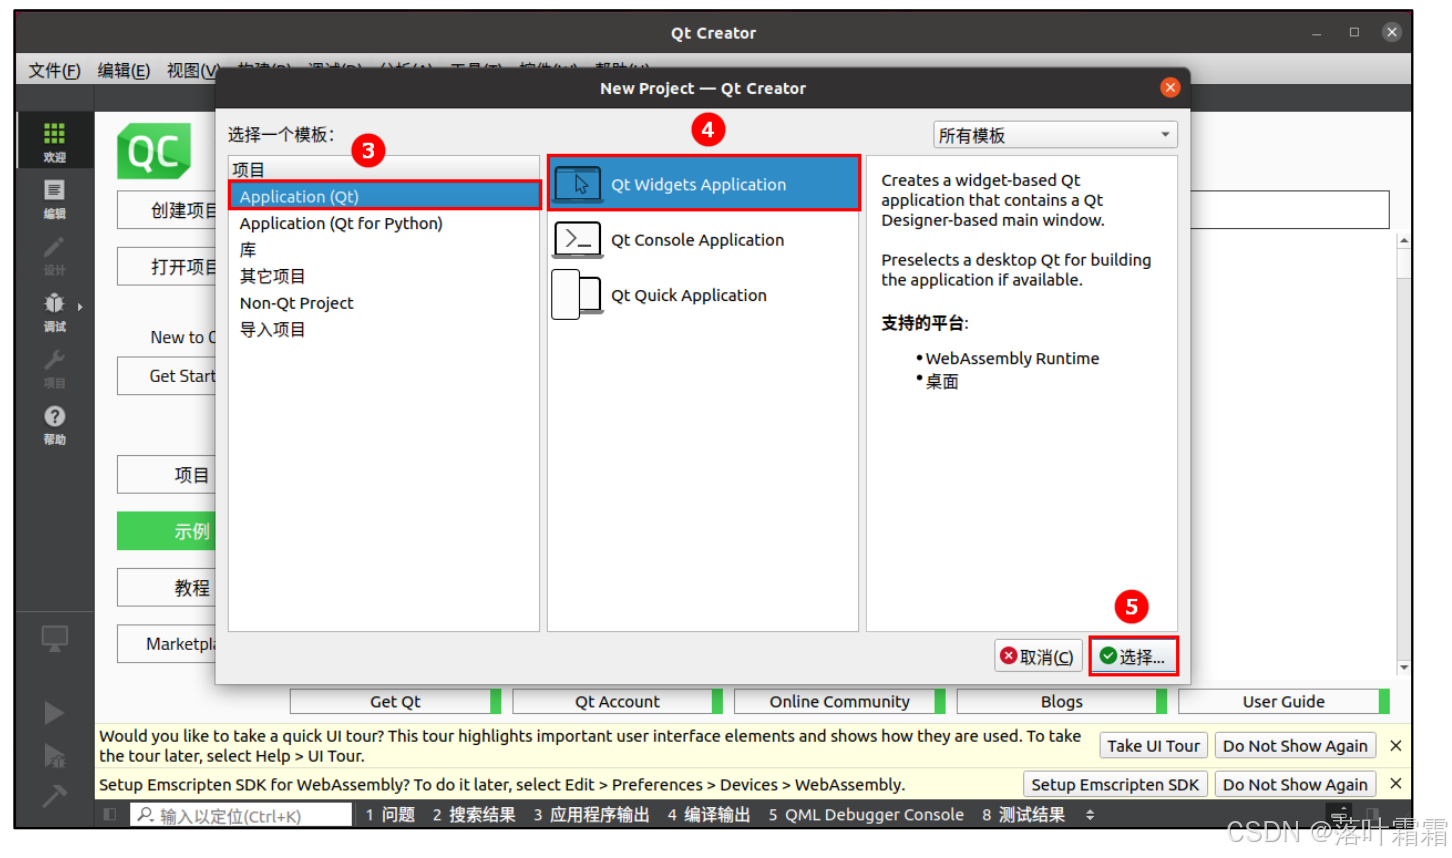Select the Marketplace tab
This screenshot has height=858, width=1452.
pos(167,644)
